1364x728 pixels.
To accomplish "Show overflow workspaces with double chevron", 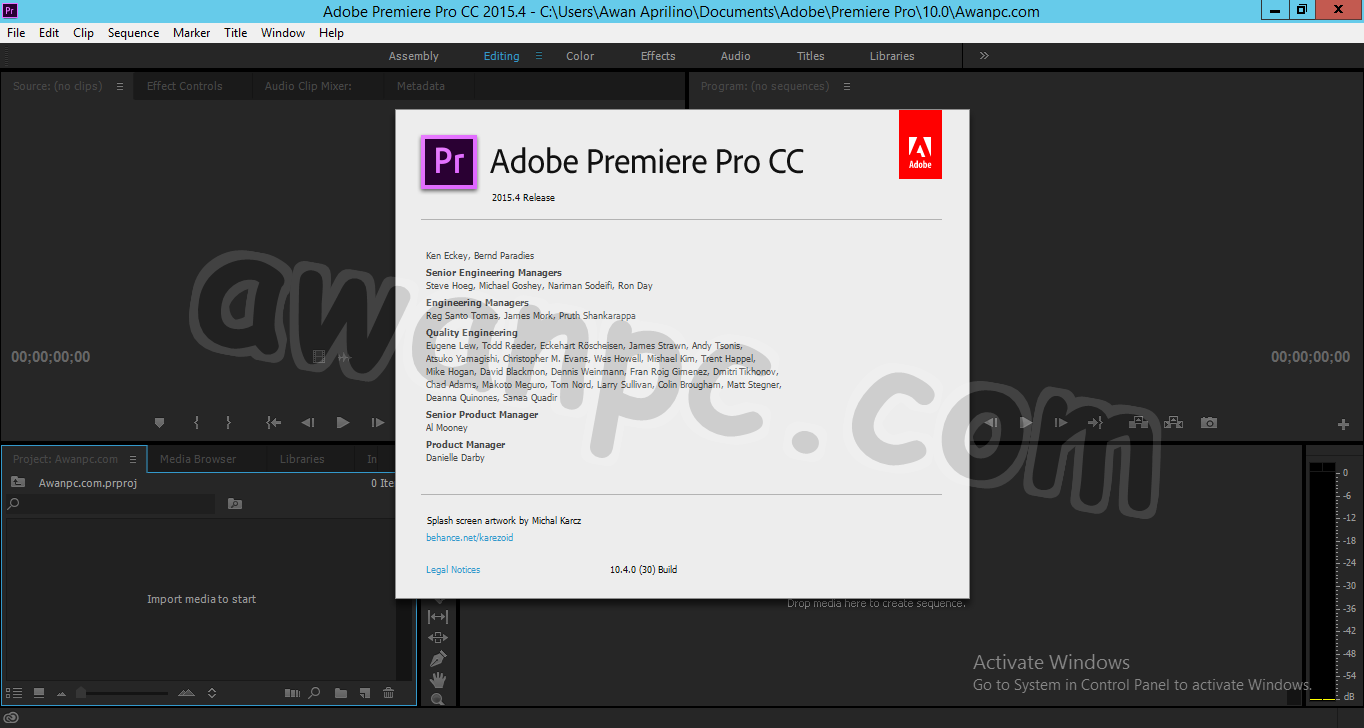I will 984,56.
